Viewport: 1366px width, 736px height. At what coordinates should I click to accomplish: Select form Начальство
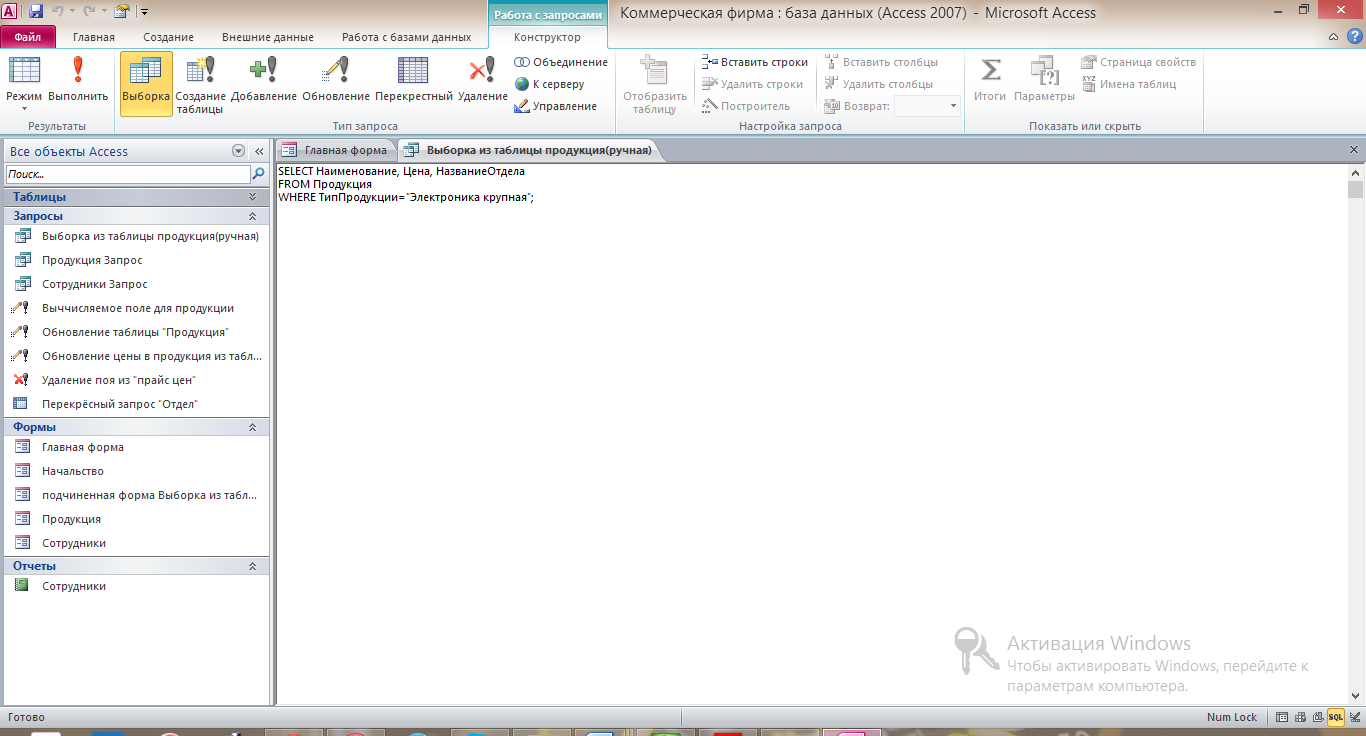pyautogui.click(x=136, y=471)
